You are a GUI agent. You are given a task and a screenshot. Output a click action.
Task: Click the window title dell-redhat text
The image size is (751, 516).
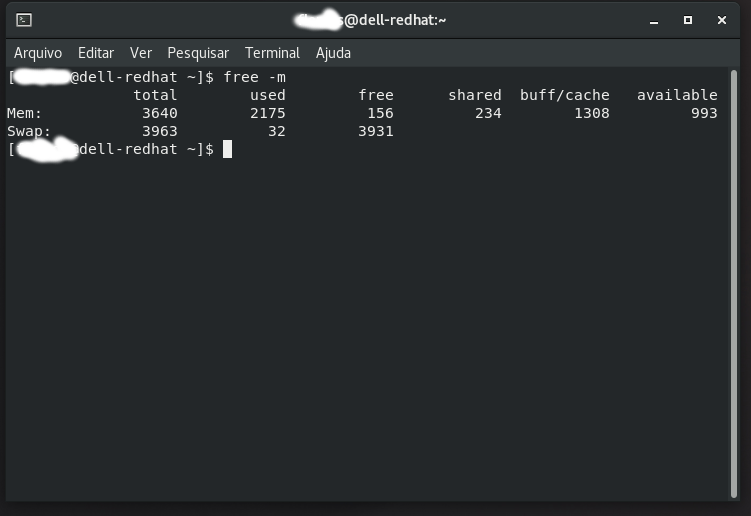(395, 20)
